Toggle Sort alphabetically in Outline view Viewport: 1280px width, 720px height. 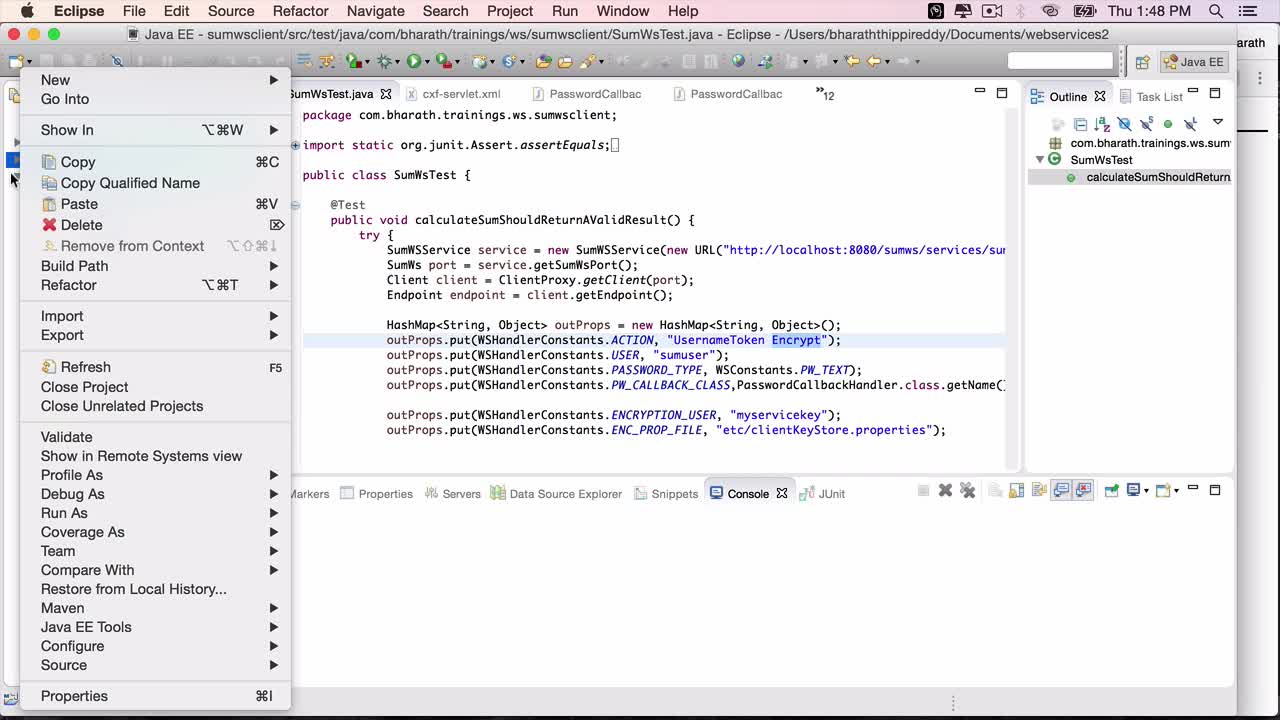pos(1102,124)
